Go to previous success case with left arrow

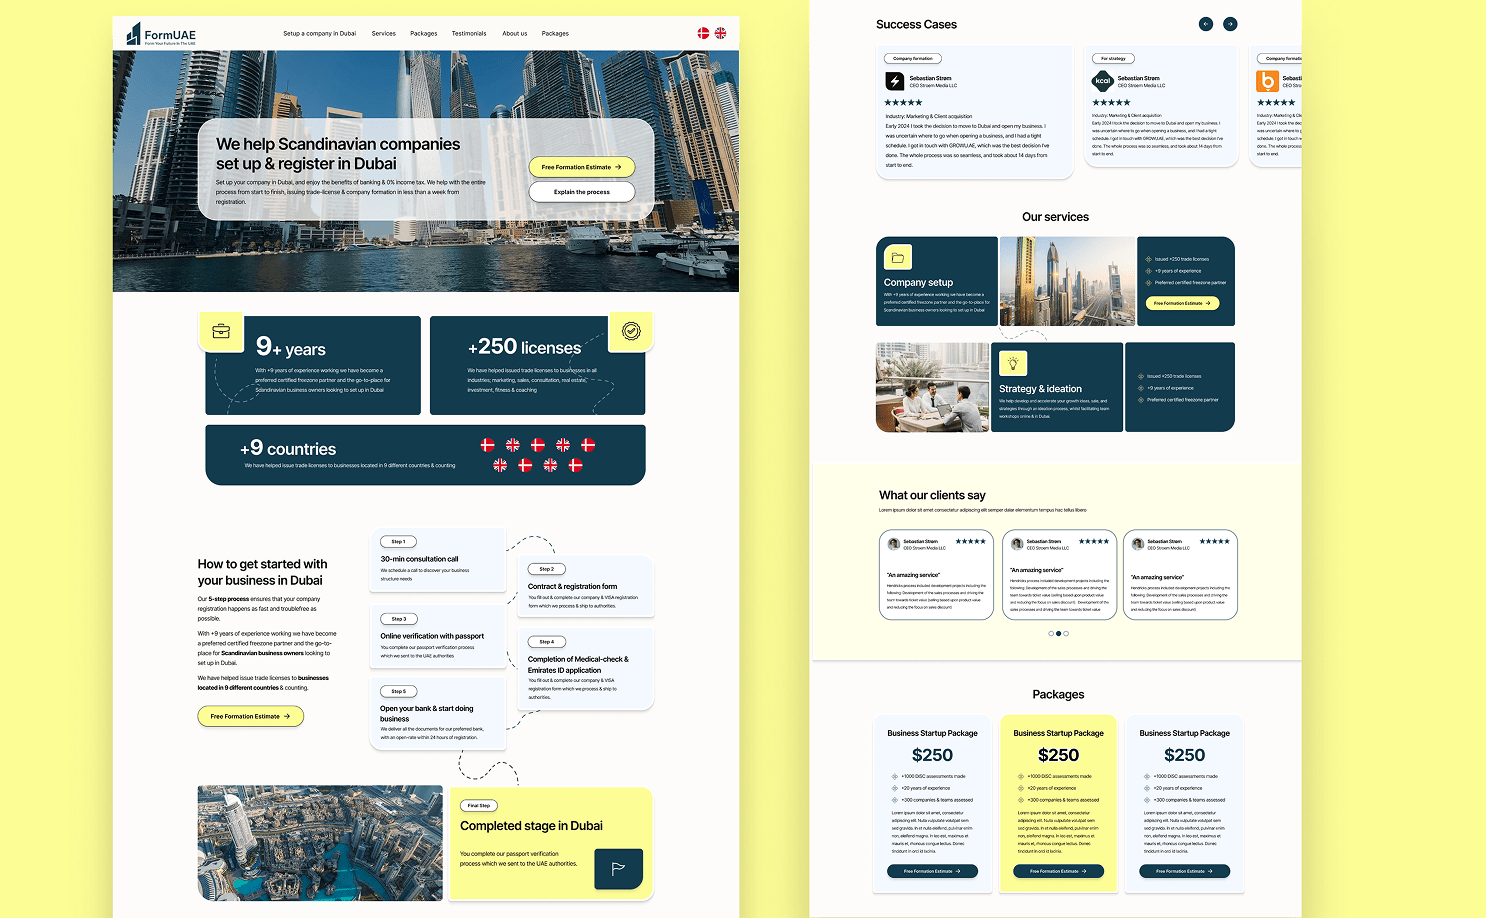(1206, 24)
